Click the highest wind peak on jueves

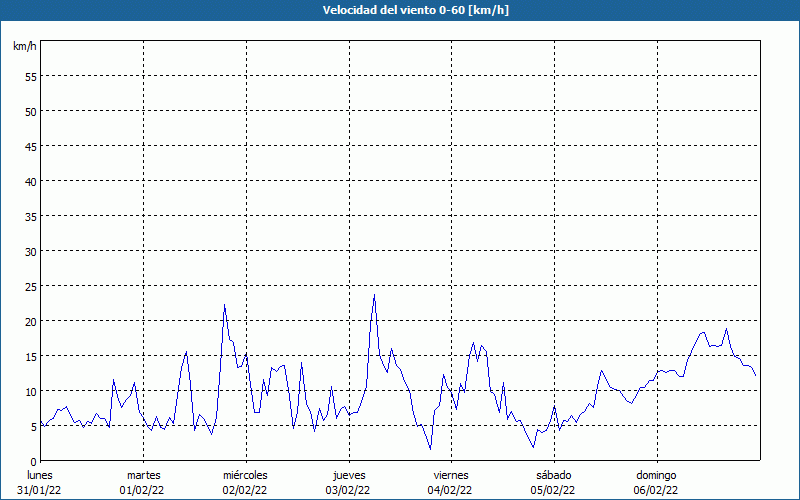374,295
